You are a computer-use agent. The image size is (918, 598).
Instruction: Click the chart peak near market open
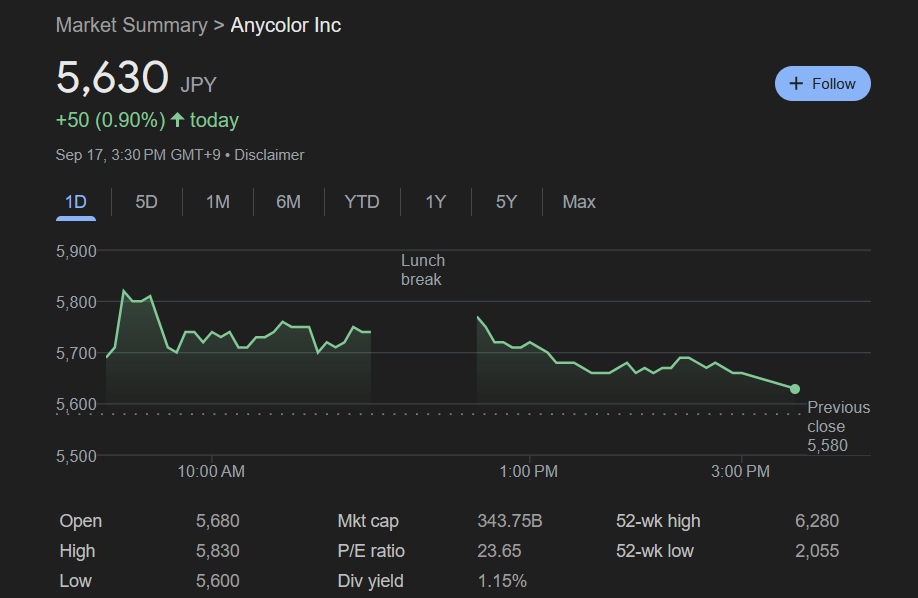coord(124,291)
